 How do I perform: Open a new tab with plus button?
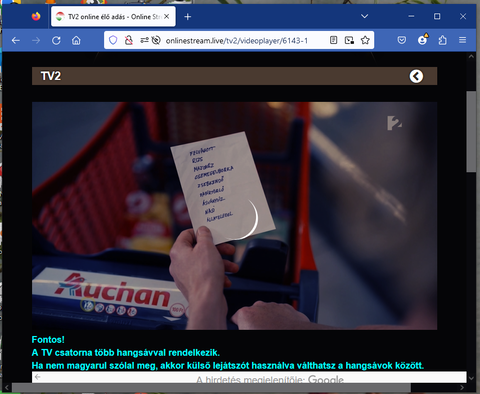[x=188, y=16]
